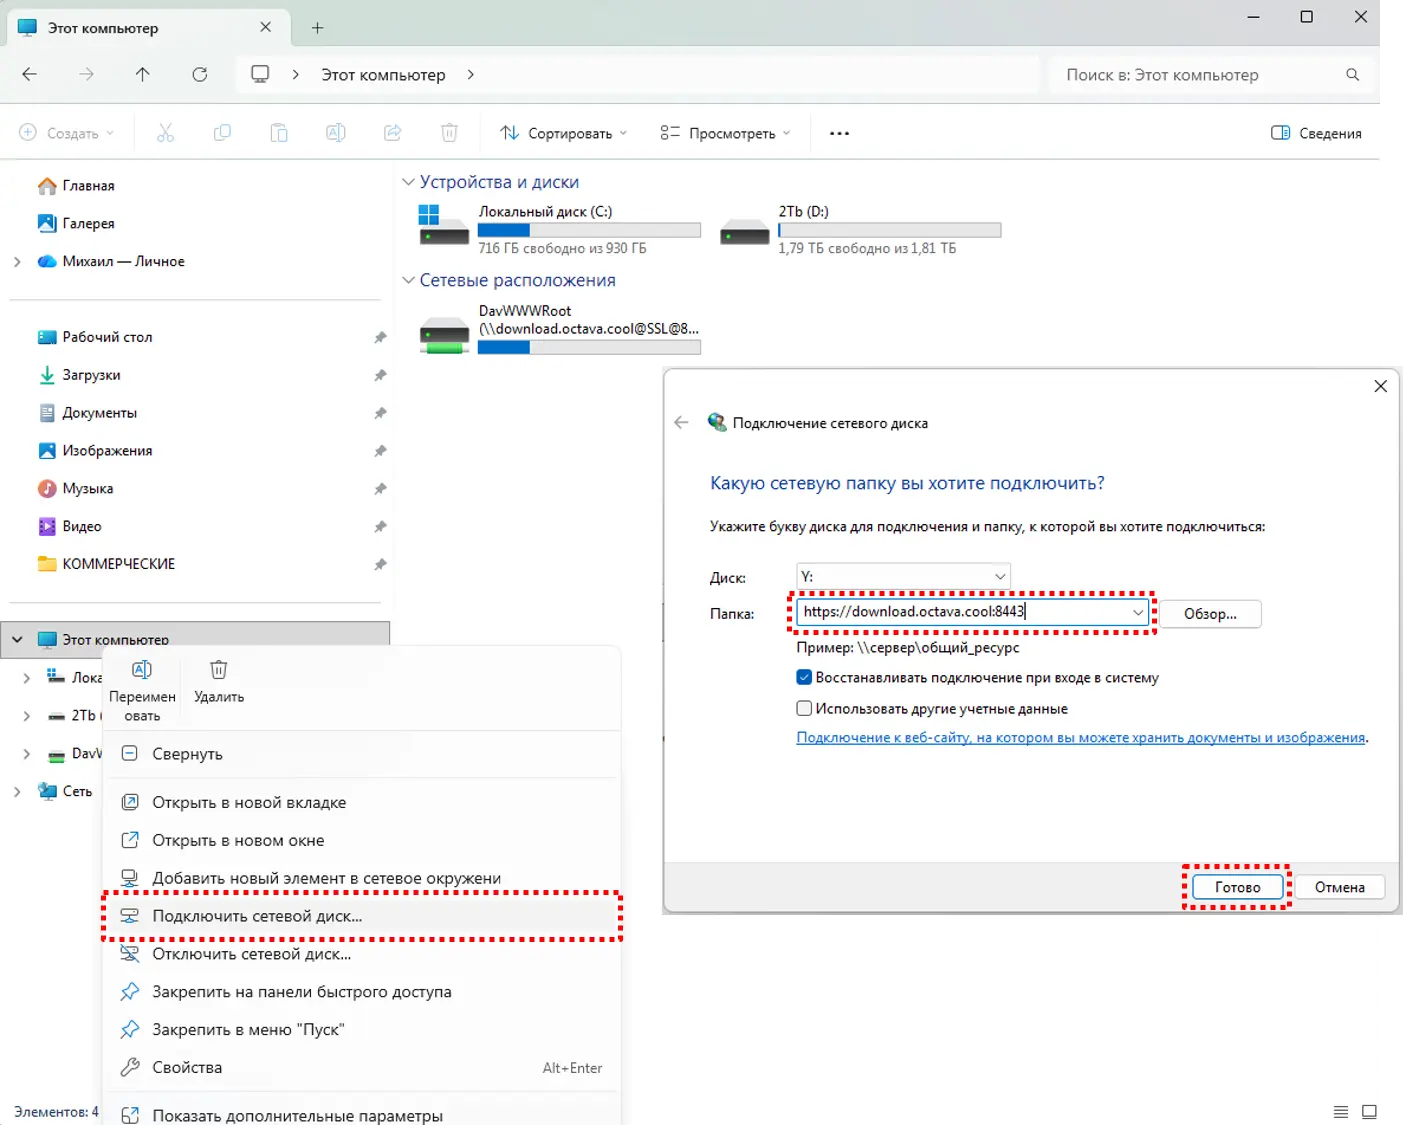1403x1125 pixels.
Task: Collapse the Devices and drives section
Action: coord(408,182)
